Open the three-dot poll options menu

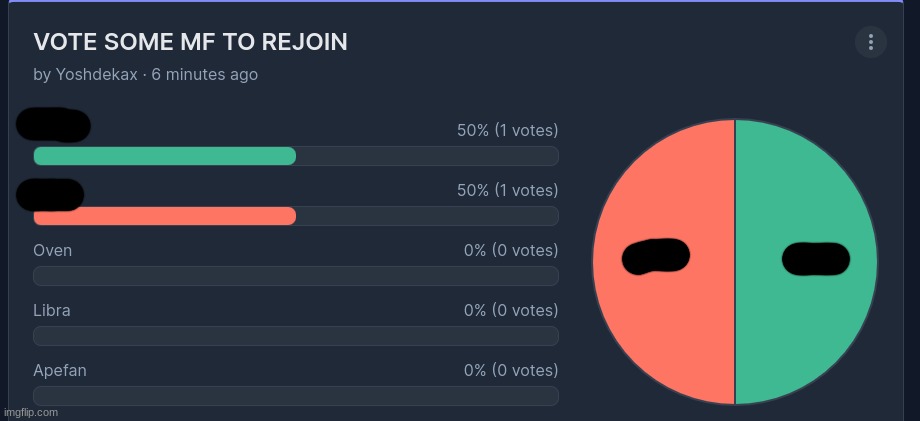point(870,42)
